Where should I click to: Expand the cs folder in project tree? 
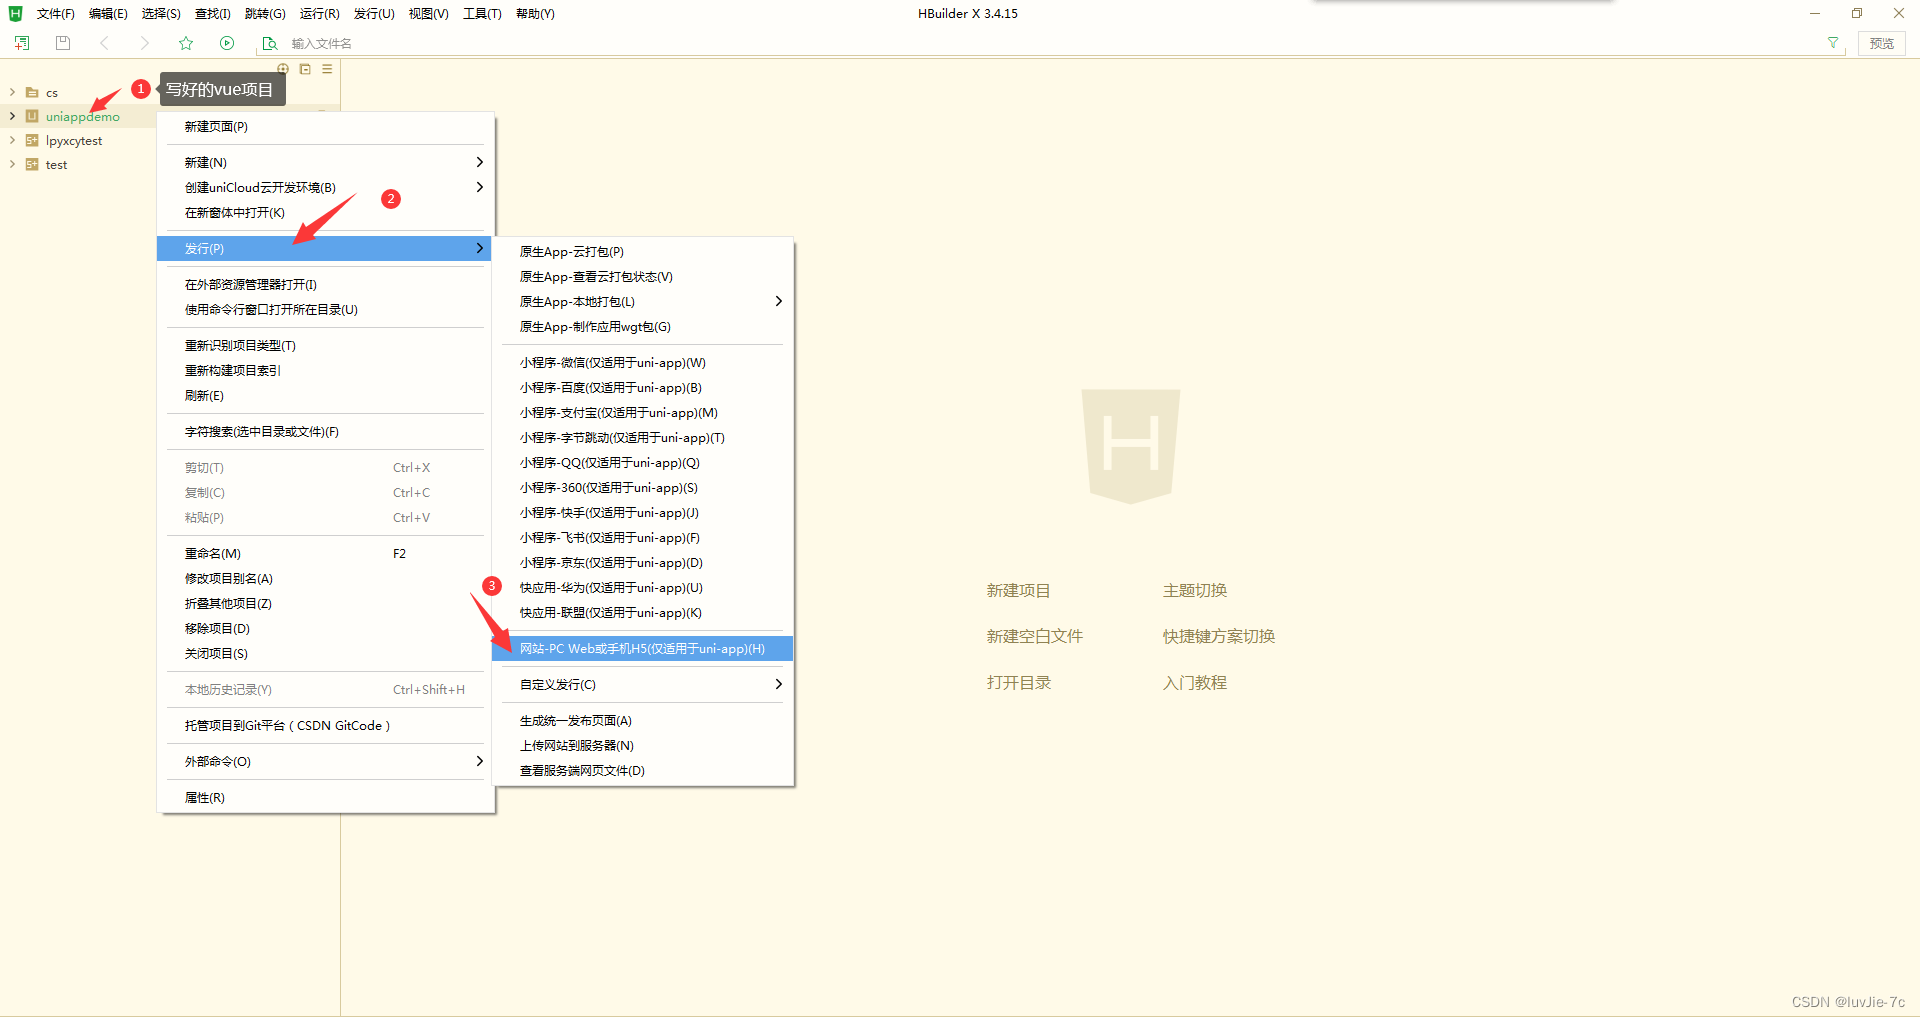12,92
